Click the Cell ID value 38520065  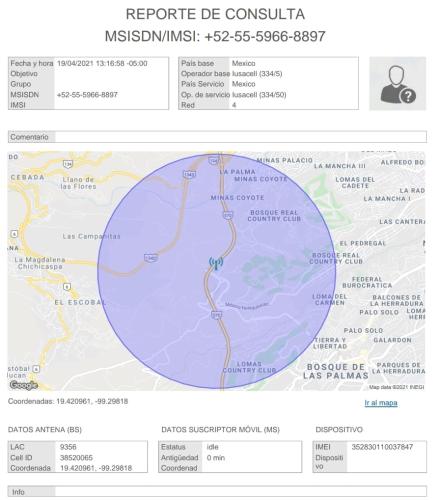76,458
